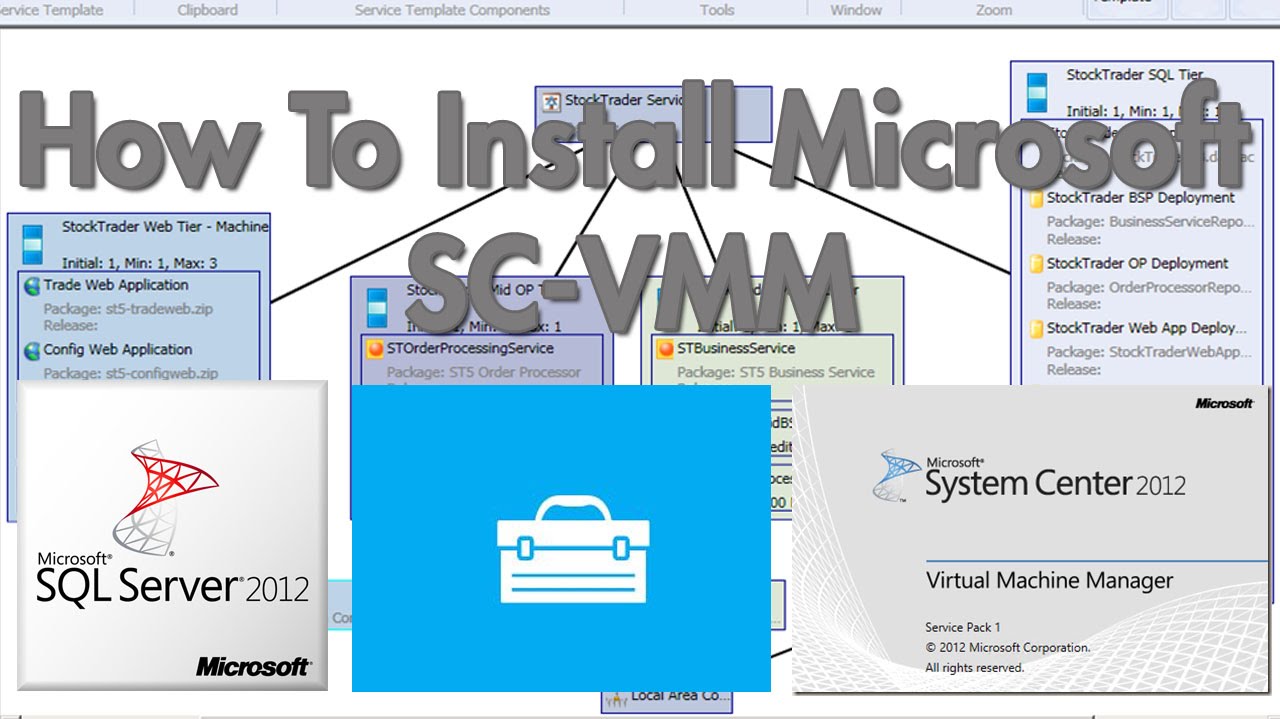Select the StockTrader Web App Deploy icon
The width and height of the screenshot is (1280, 719).
click(x=1037, y=328)
